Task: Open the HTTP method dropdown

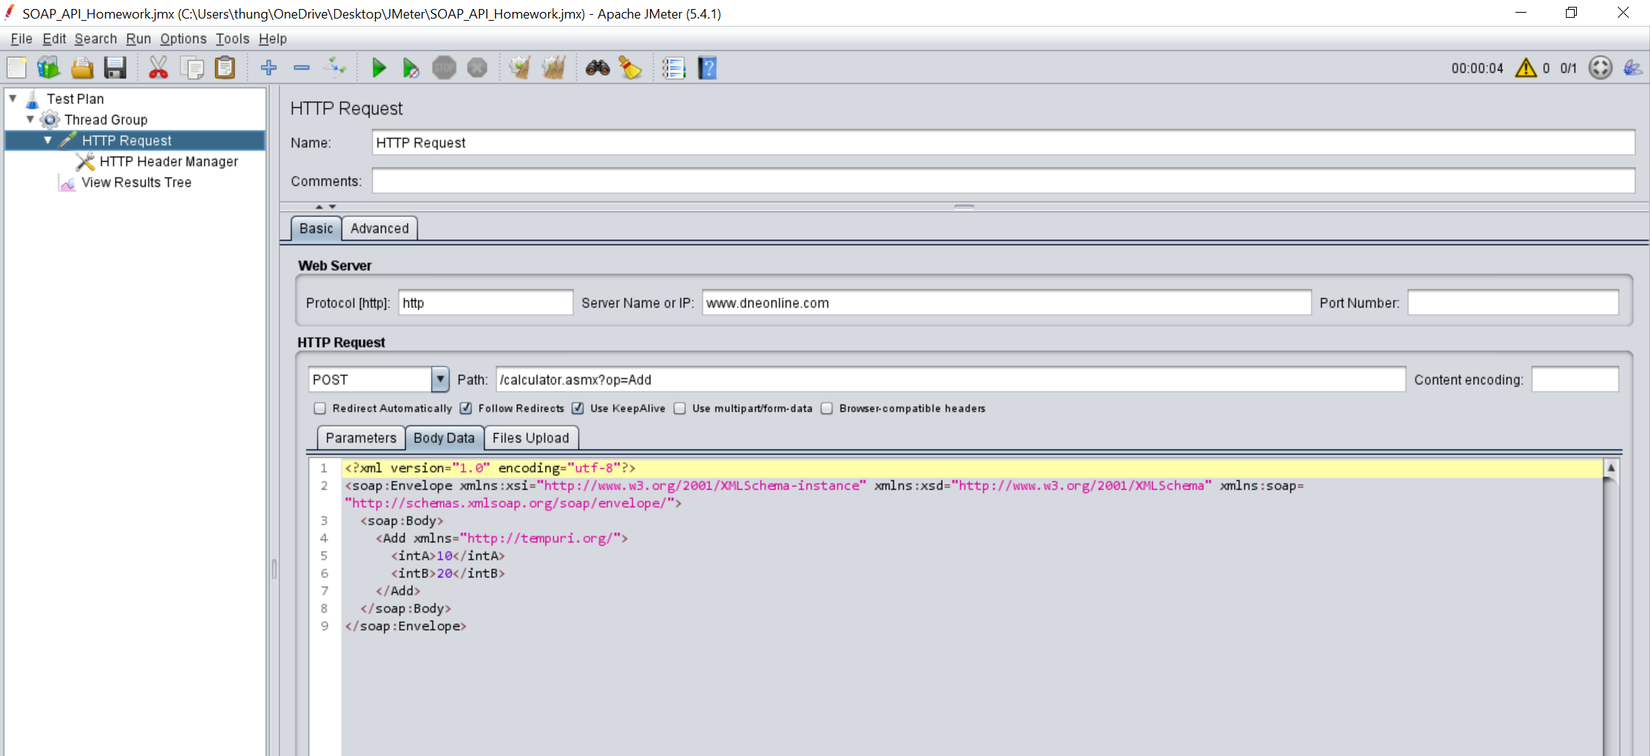Action: click(x=439, y=380)
